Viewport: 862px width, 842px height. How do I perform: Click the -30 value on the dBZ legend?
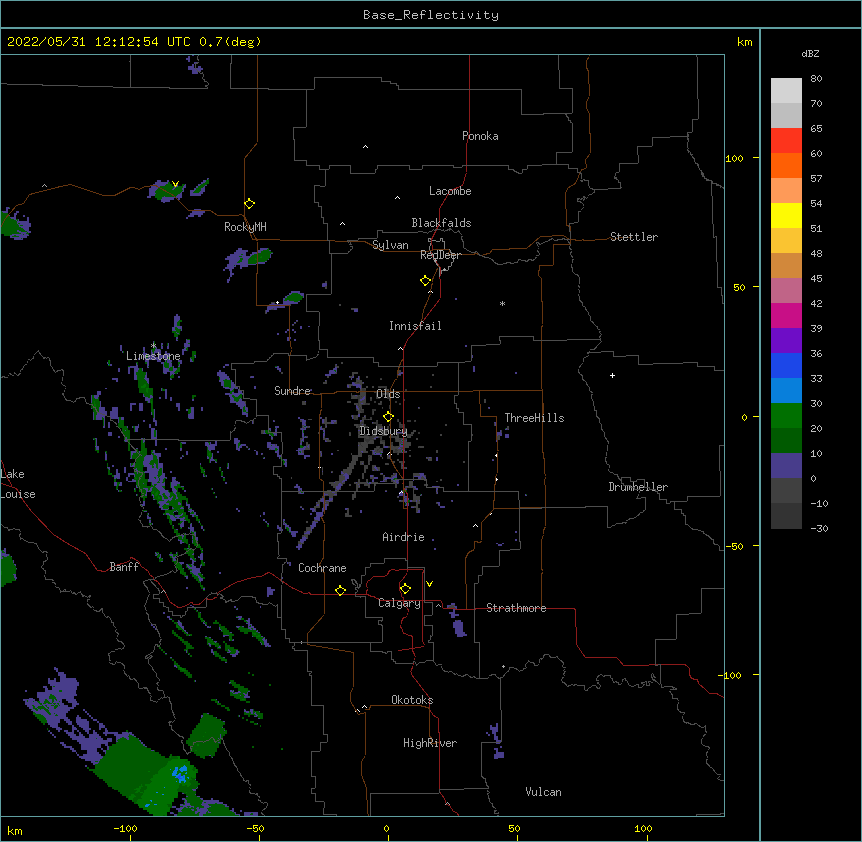pyautogui.click(x=819, y=528)
